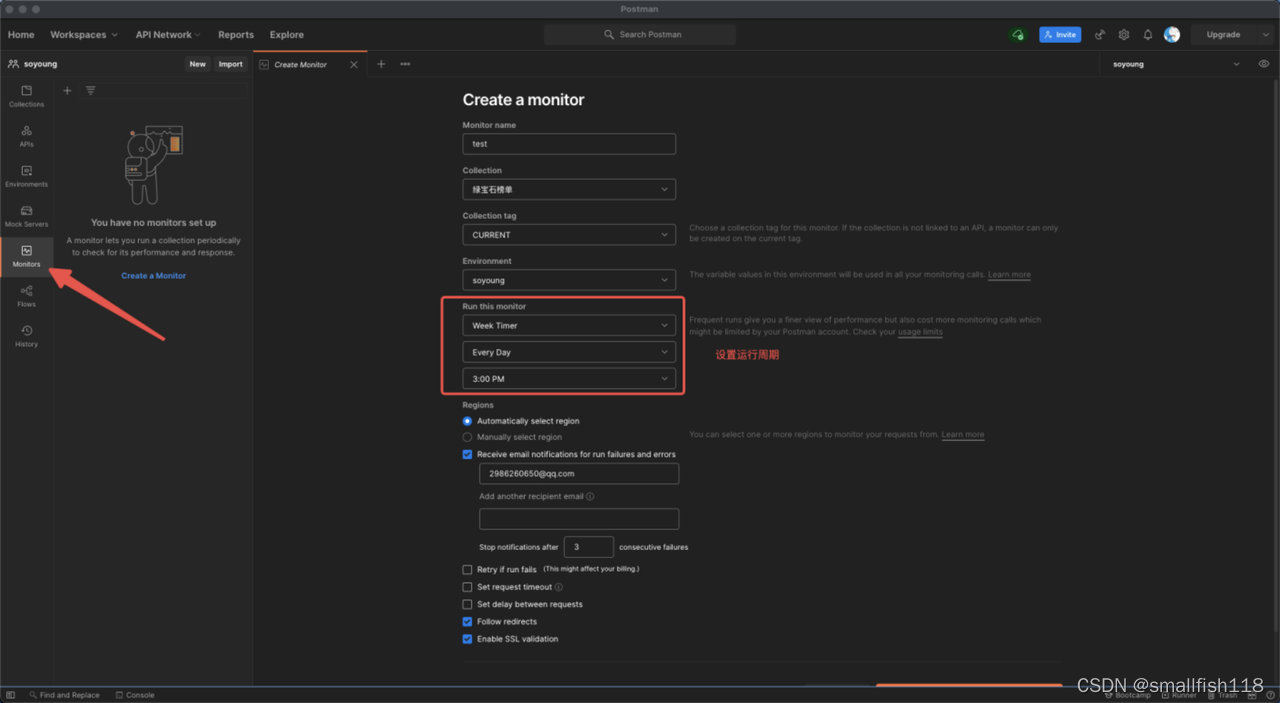Click the Monitor name field

point(569,144)
